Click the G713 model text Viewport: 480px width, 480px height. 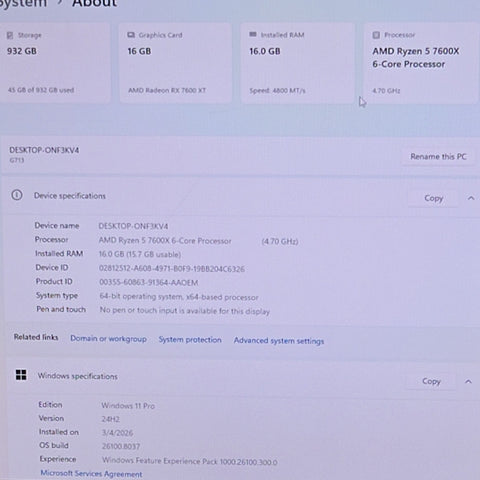(x=17, y=160)
